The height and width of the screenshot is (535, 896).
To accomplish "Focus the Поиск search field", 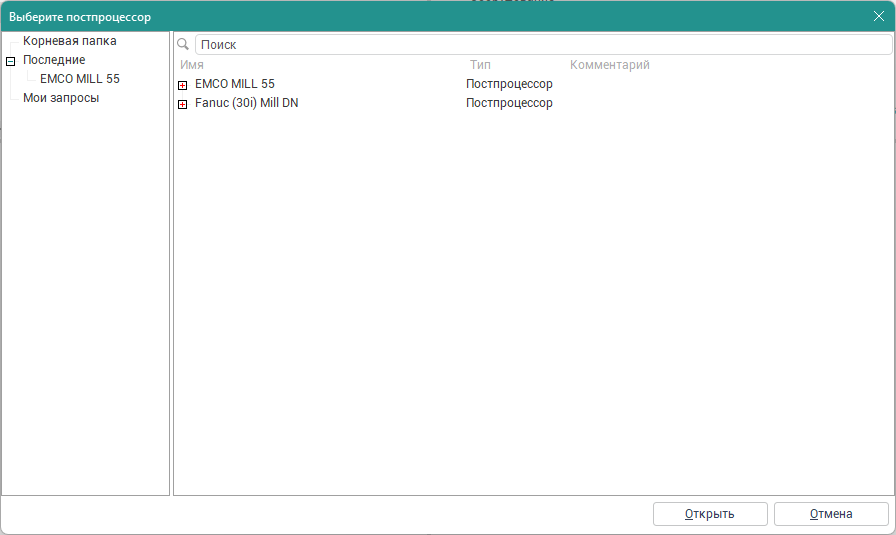I will (540, 45).
